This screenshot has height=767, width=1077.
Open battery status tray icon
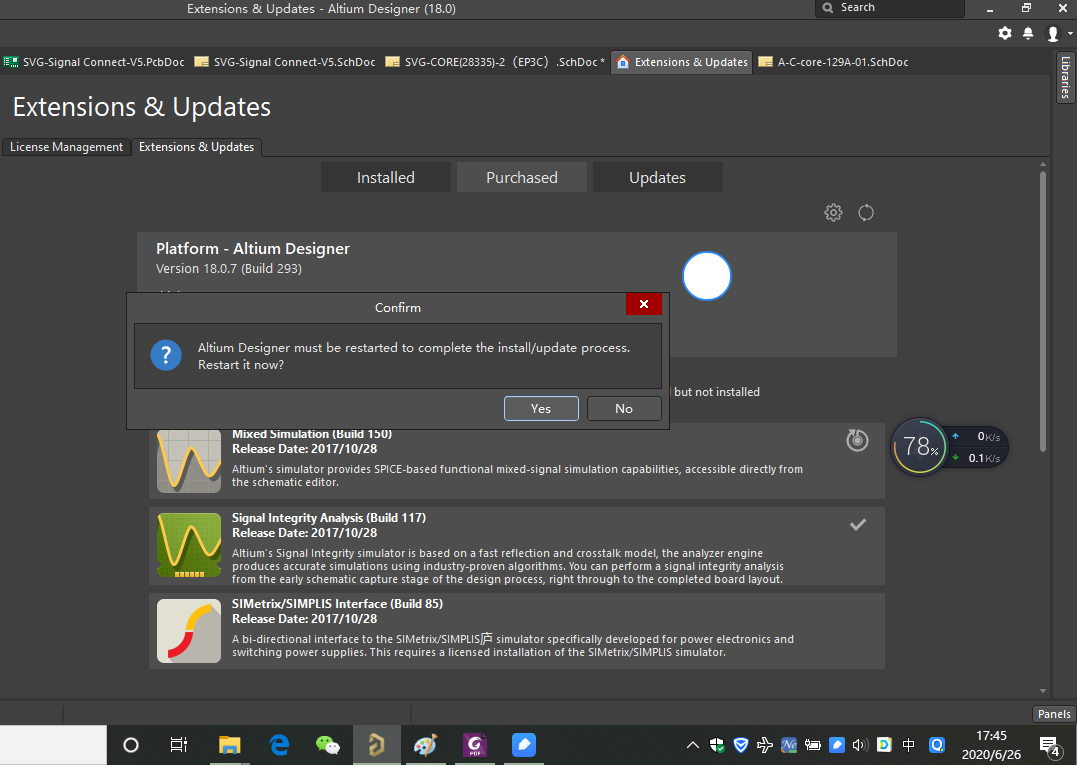813,745
